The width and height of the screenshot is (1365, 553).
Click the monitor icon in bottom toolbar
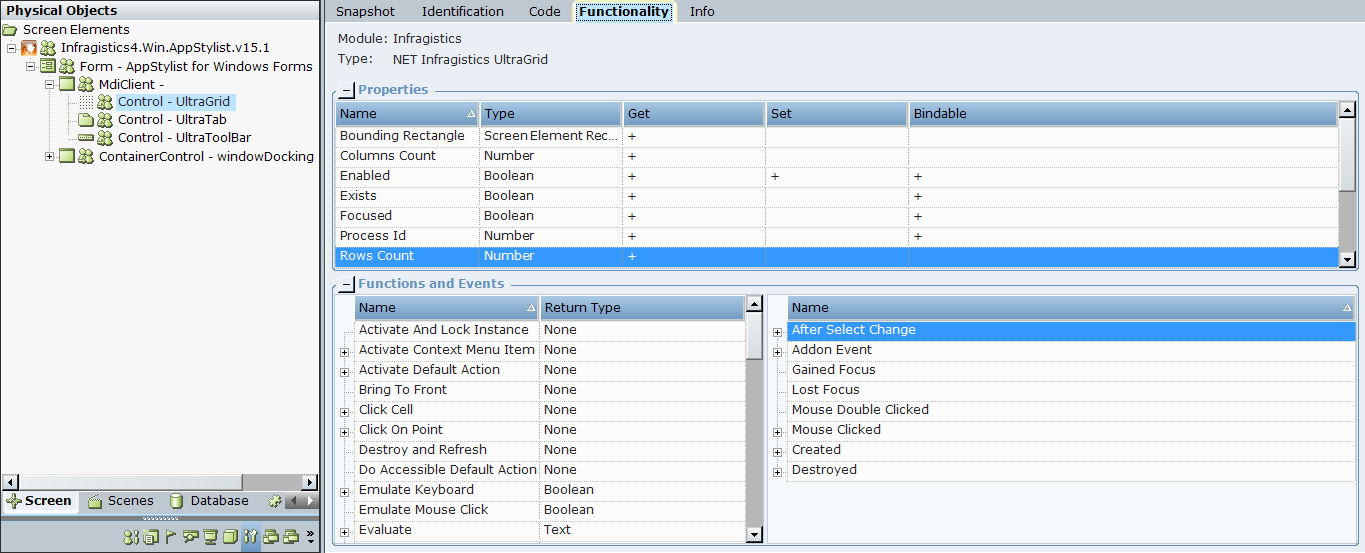pos(210,536)
